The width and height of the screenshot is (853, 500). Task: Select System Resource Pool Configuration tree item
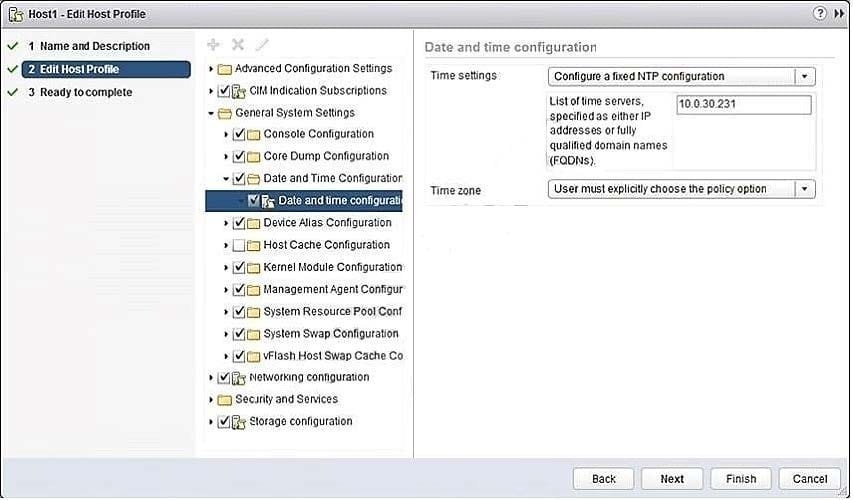(333, 312)
